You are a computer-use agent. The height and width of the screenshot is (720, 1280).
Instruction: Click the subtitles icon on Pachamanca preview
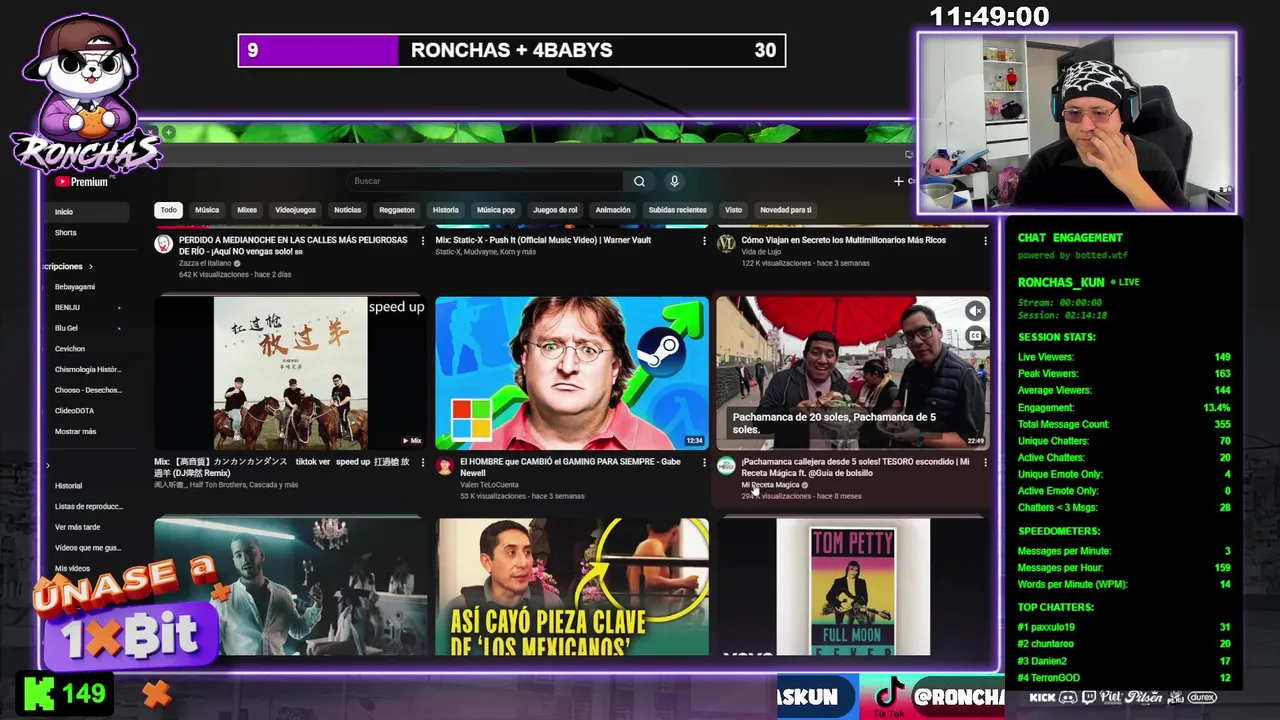pyautogui.click(x=975, y=336)
